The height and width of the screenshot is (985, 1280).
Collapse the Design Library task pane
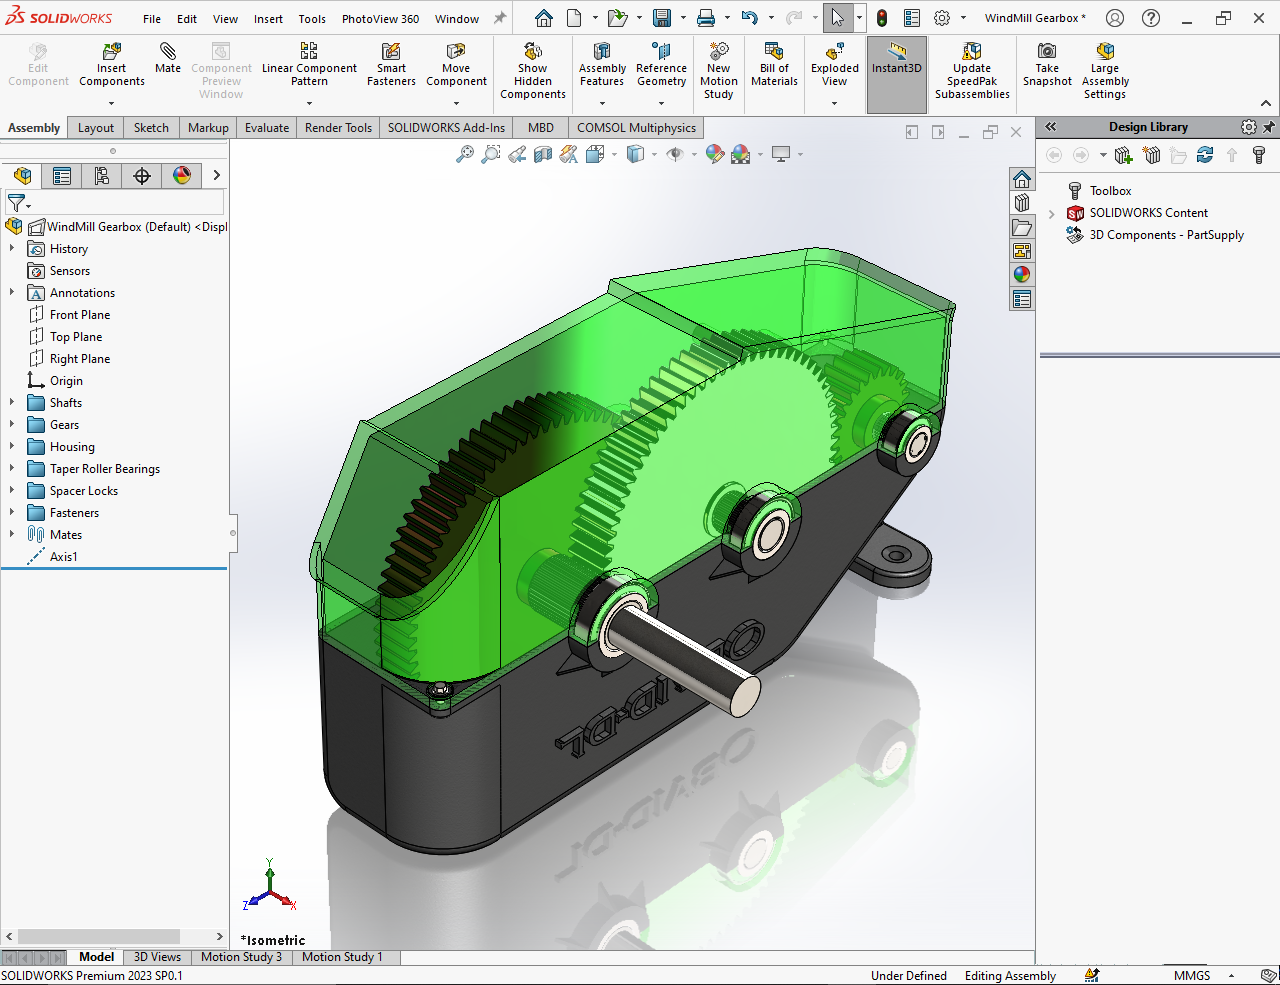pyautogui.click(x=1051, y=127)
